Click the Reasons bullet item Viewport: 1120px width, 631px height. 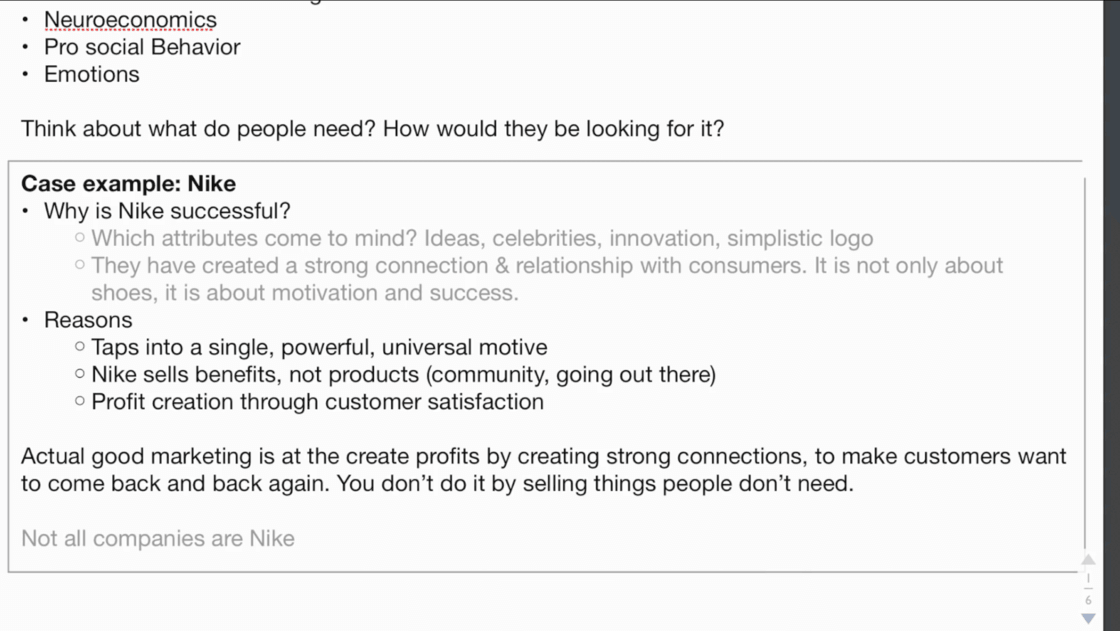[x=88, y=319]
